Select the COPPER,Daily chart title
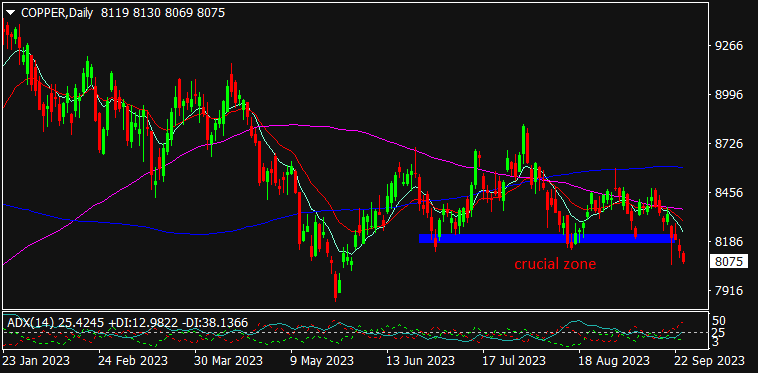This screenshot has width=758, height=373. coord(58,13)
